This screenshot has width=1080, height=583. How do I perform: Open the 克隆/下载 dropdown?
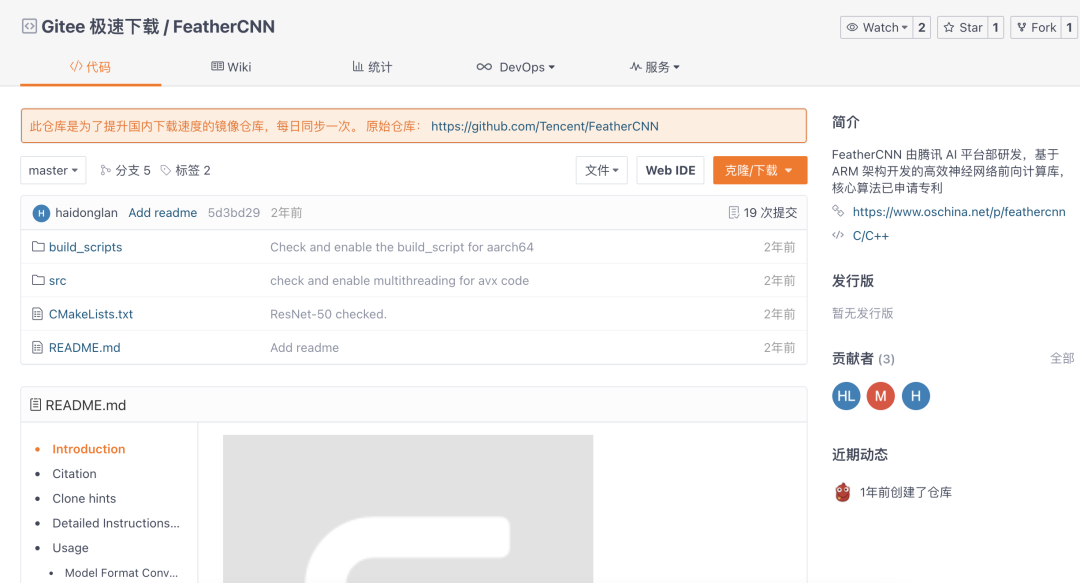point(760,170)
